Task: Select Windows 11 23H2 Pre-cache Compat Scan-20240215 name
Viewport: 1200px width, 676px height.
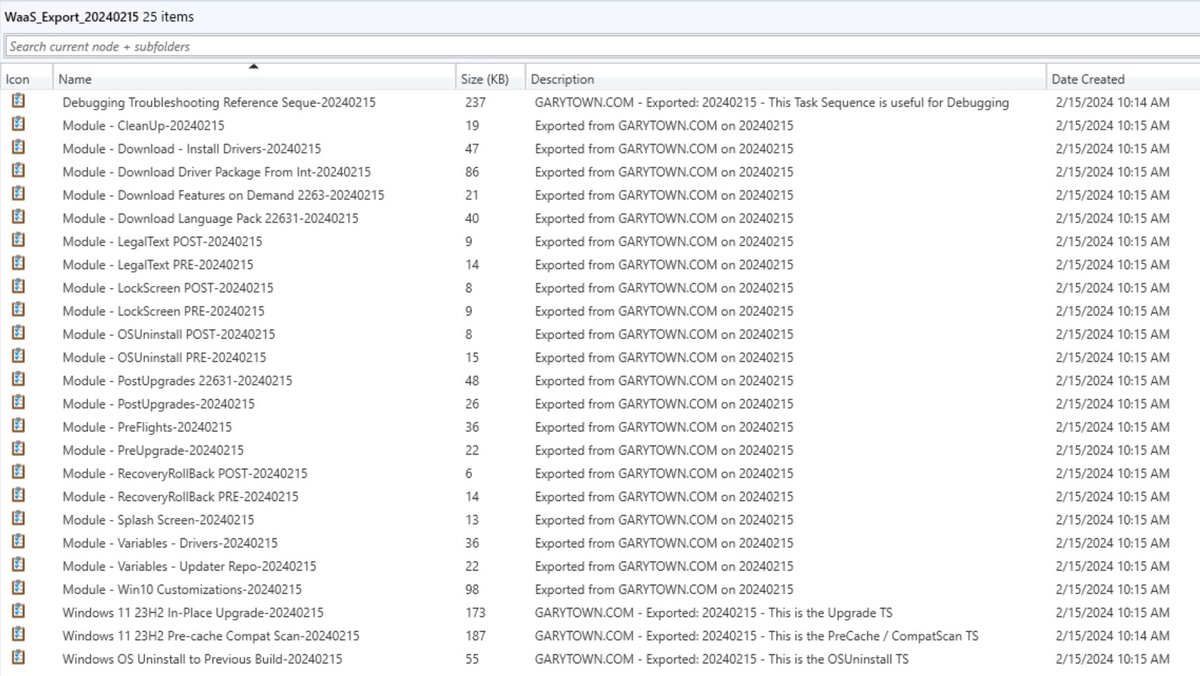Action: click(211, 636)
